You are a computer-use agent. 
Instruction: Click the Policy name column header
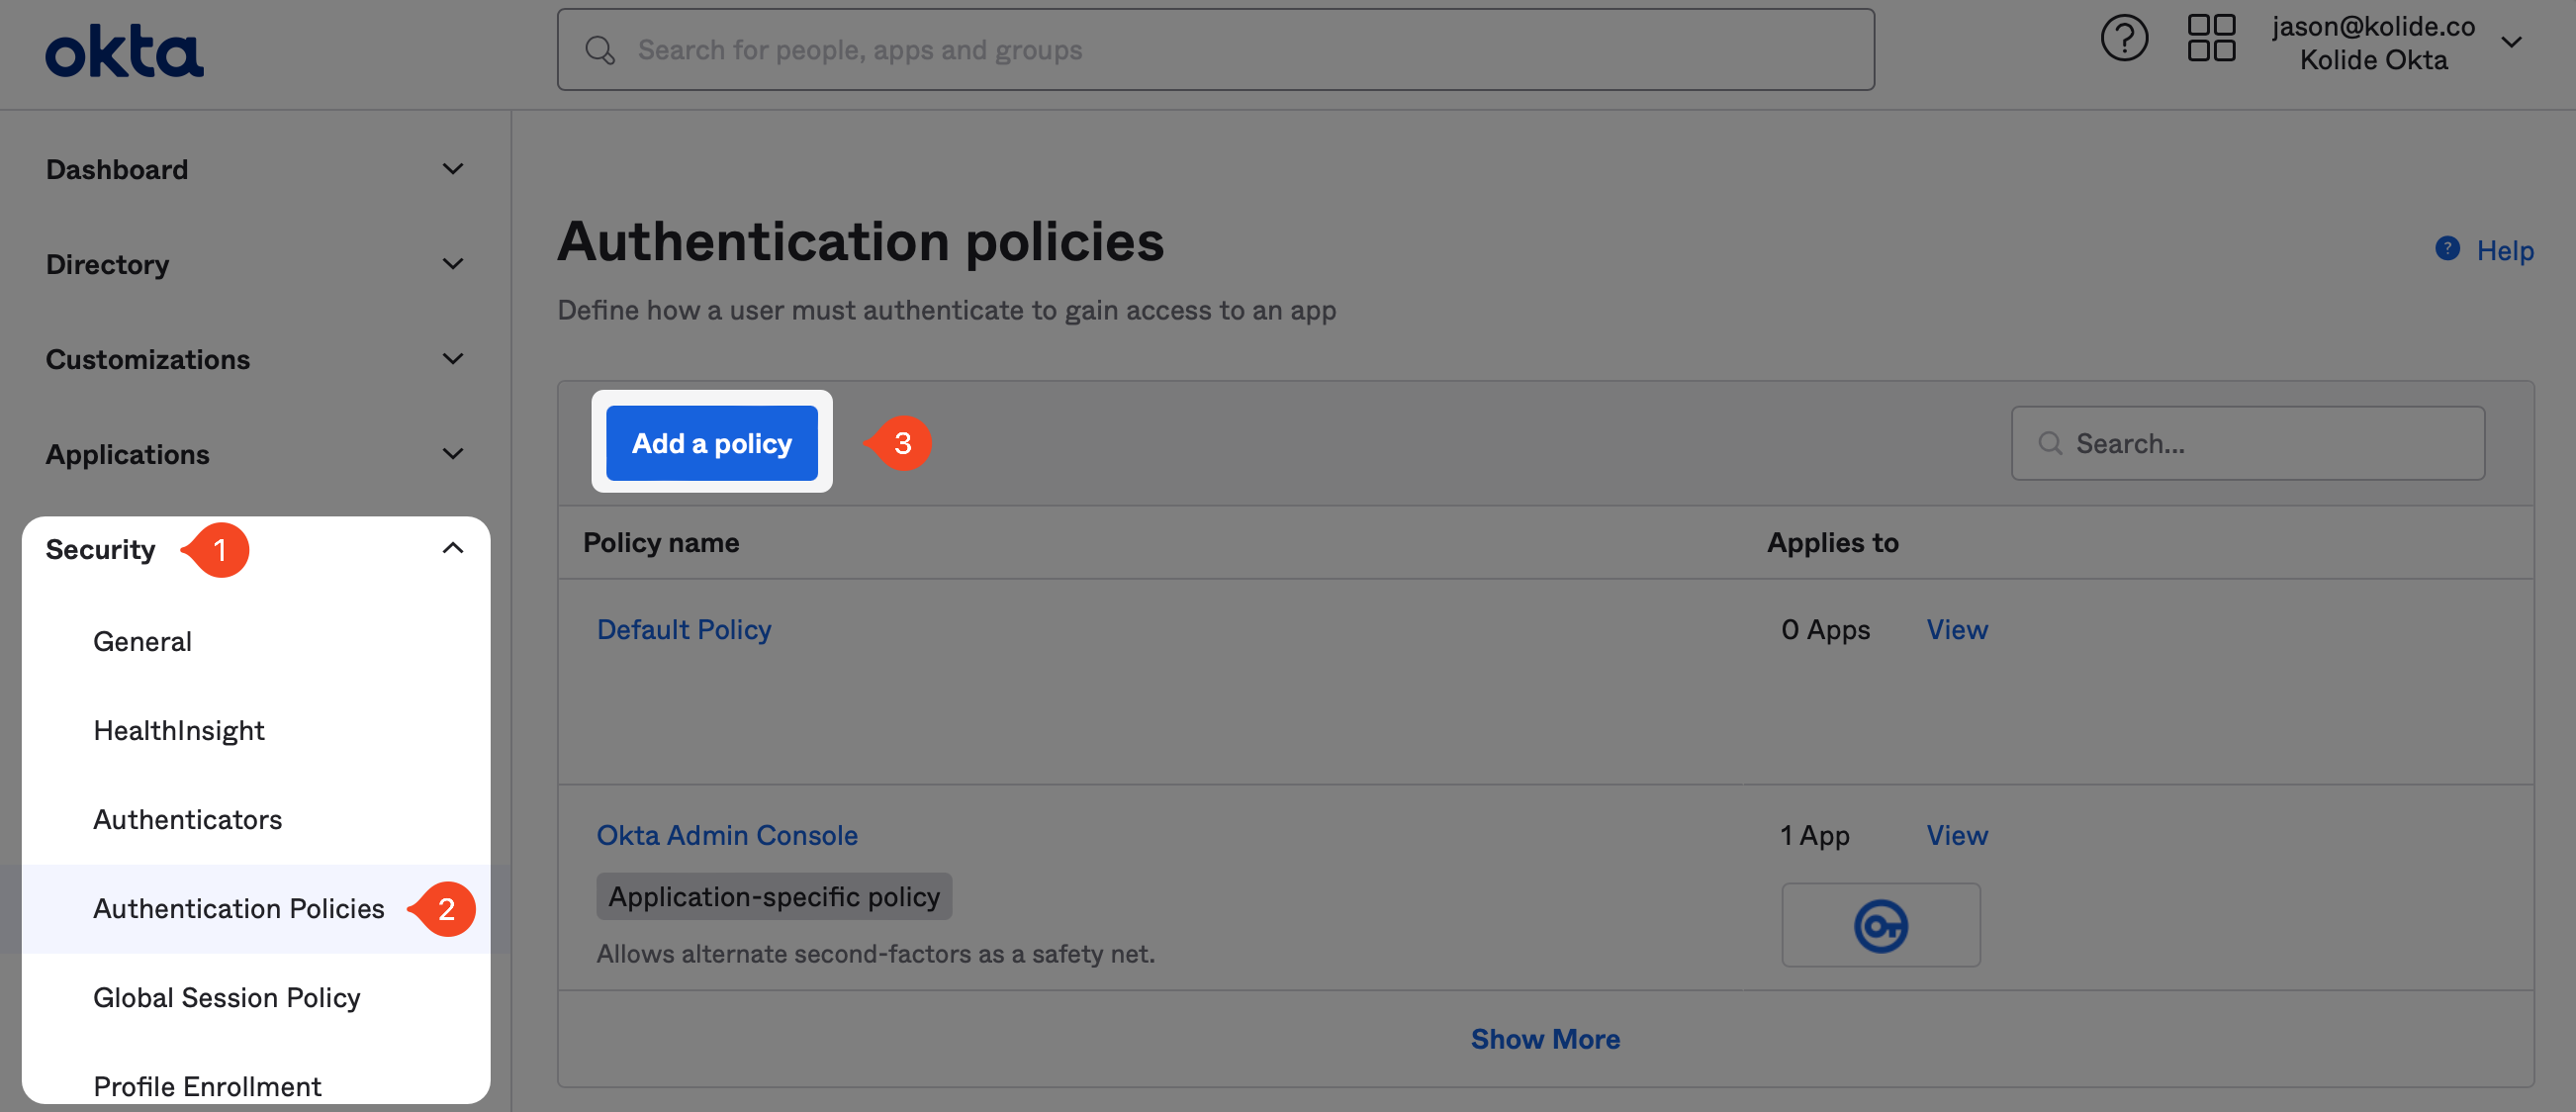coord(661,542)
